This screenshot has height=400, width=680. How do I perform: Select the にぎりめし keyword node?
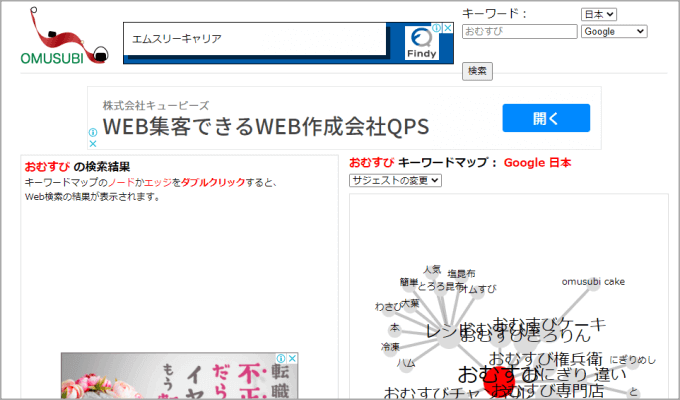[632, 359]
